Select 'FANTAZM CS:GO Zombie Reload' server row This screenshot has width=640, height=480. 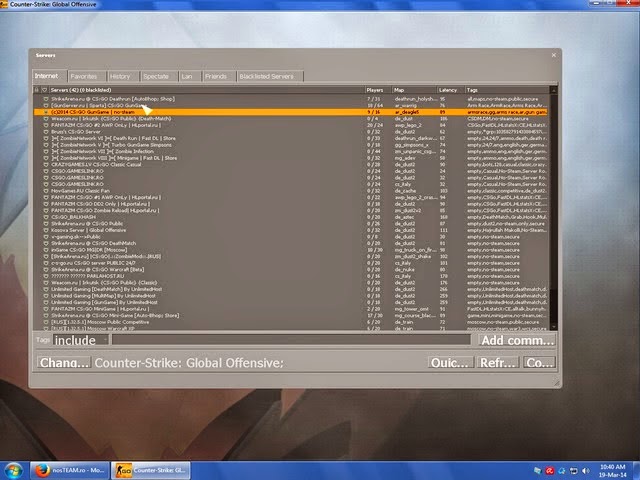pos(291,211)
